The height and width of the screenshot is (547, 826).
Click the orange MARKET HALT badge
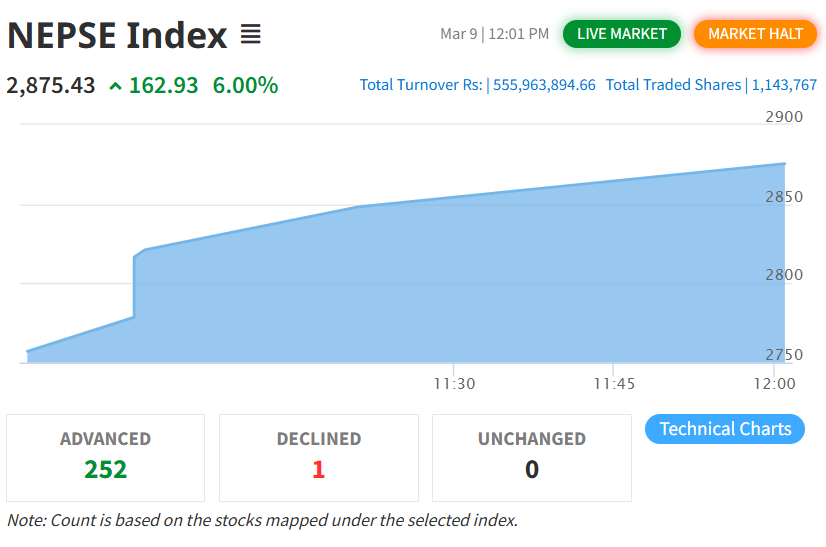click(755, 34)
